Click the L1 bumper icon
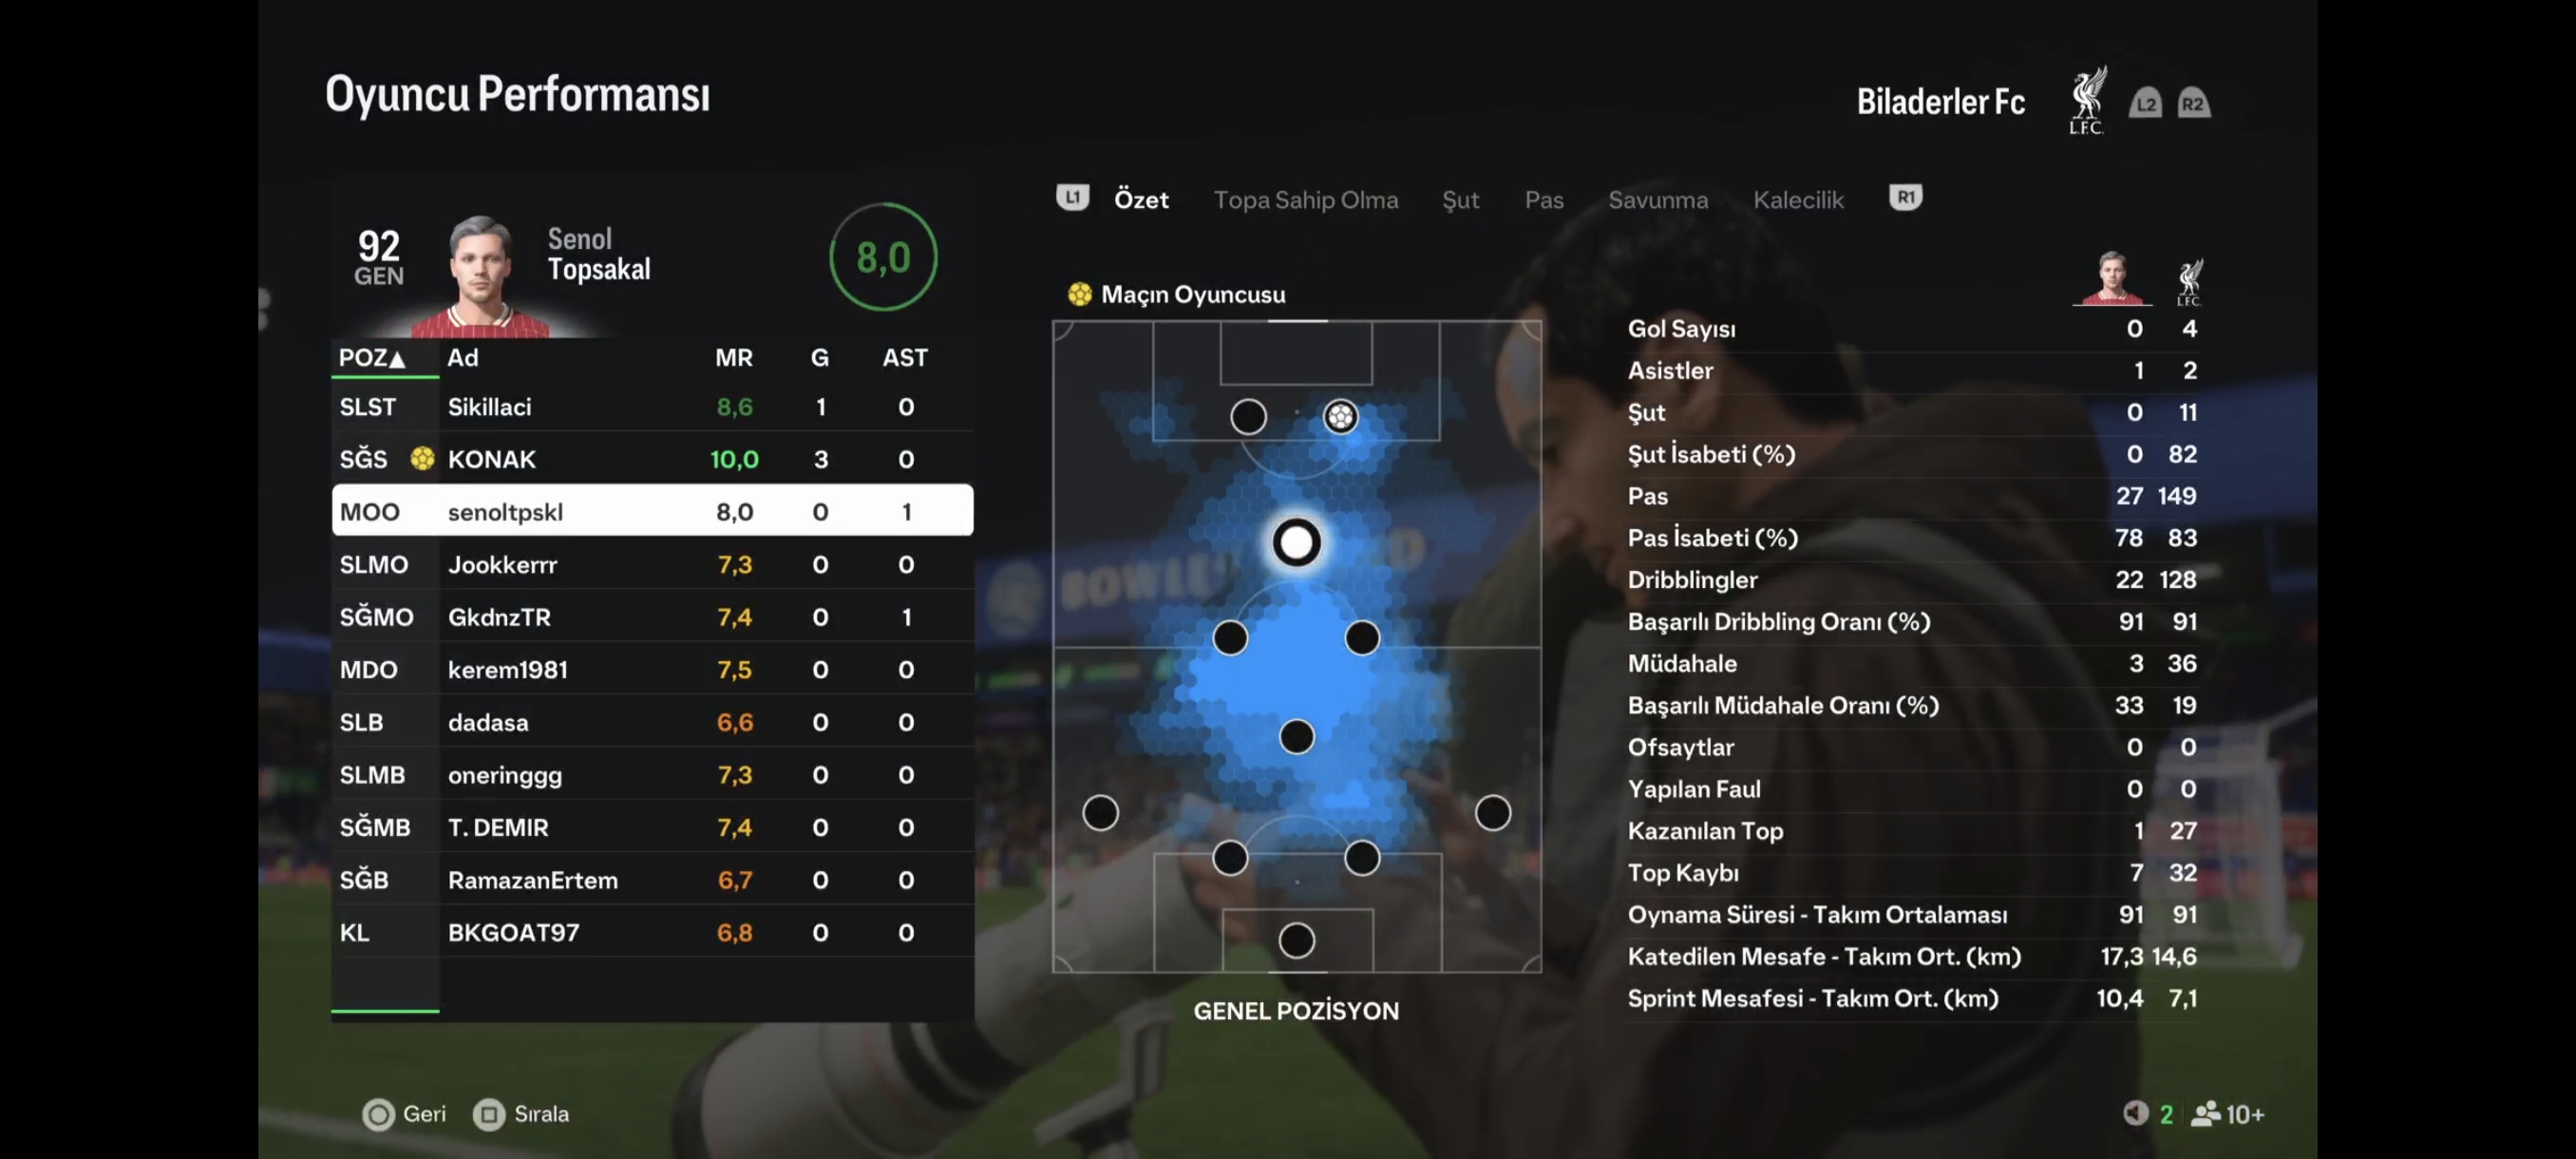2576x1159 pixels. tap(1072, 198)
